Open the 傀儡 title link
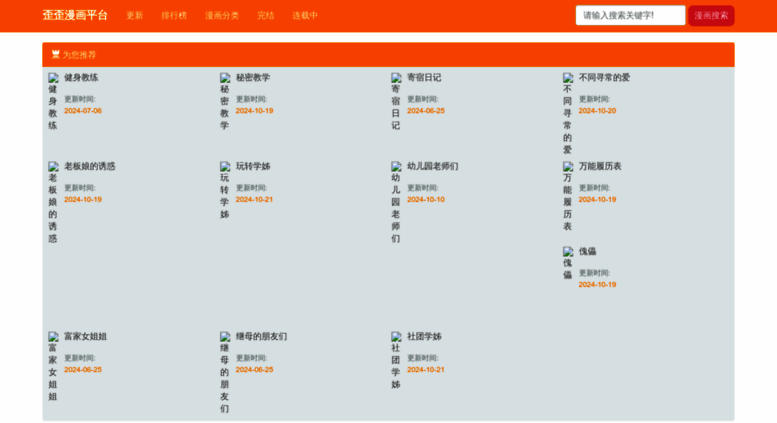 coord(587,251)
